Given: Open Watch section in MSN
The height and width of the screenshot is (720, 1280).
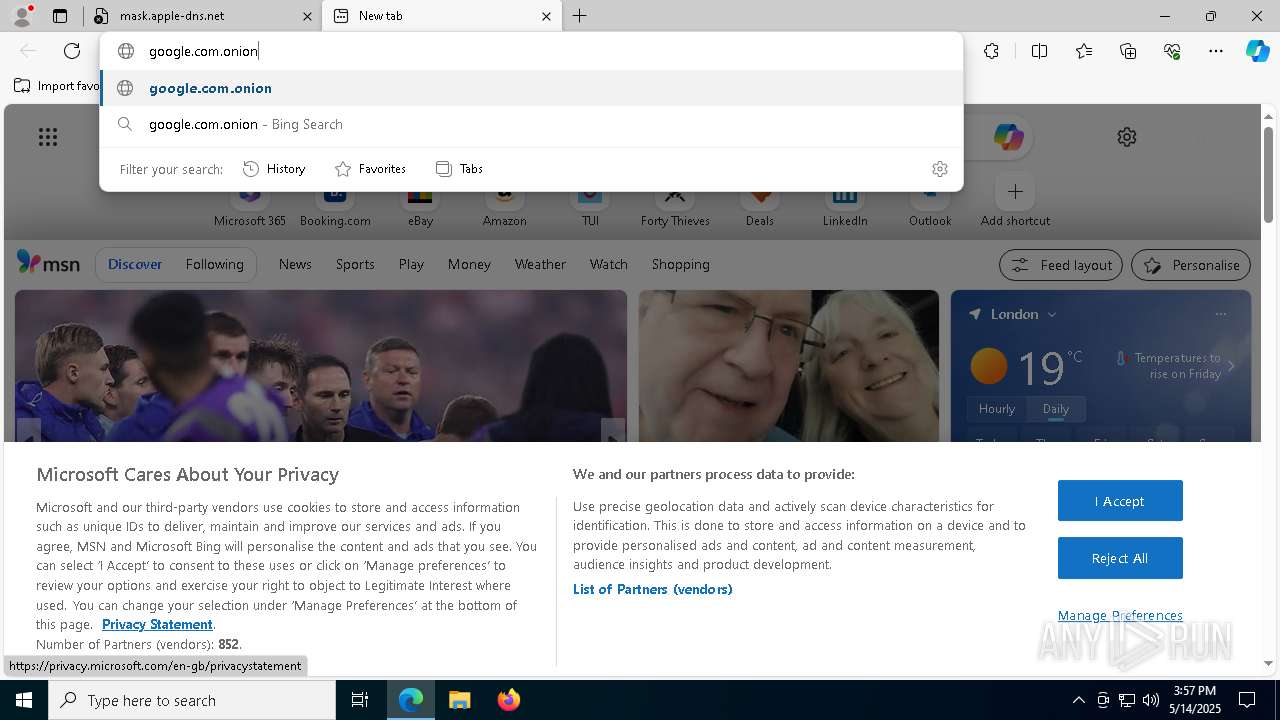Looking at the screenshot, I should (x=609, y=264).
